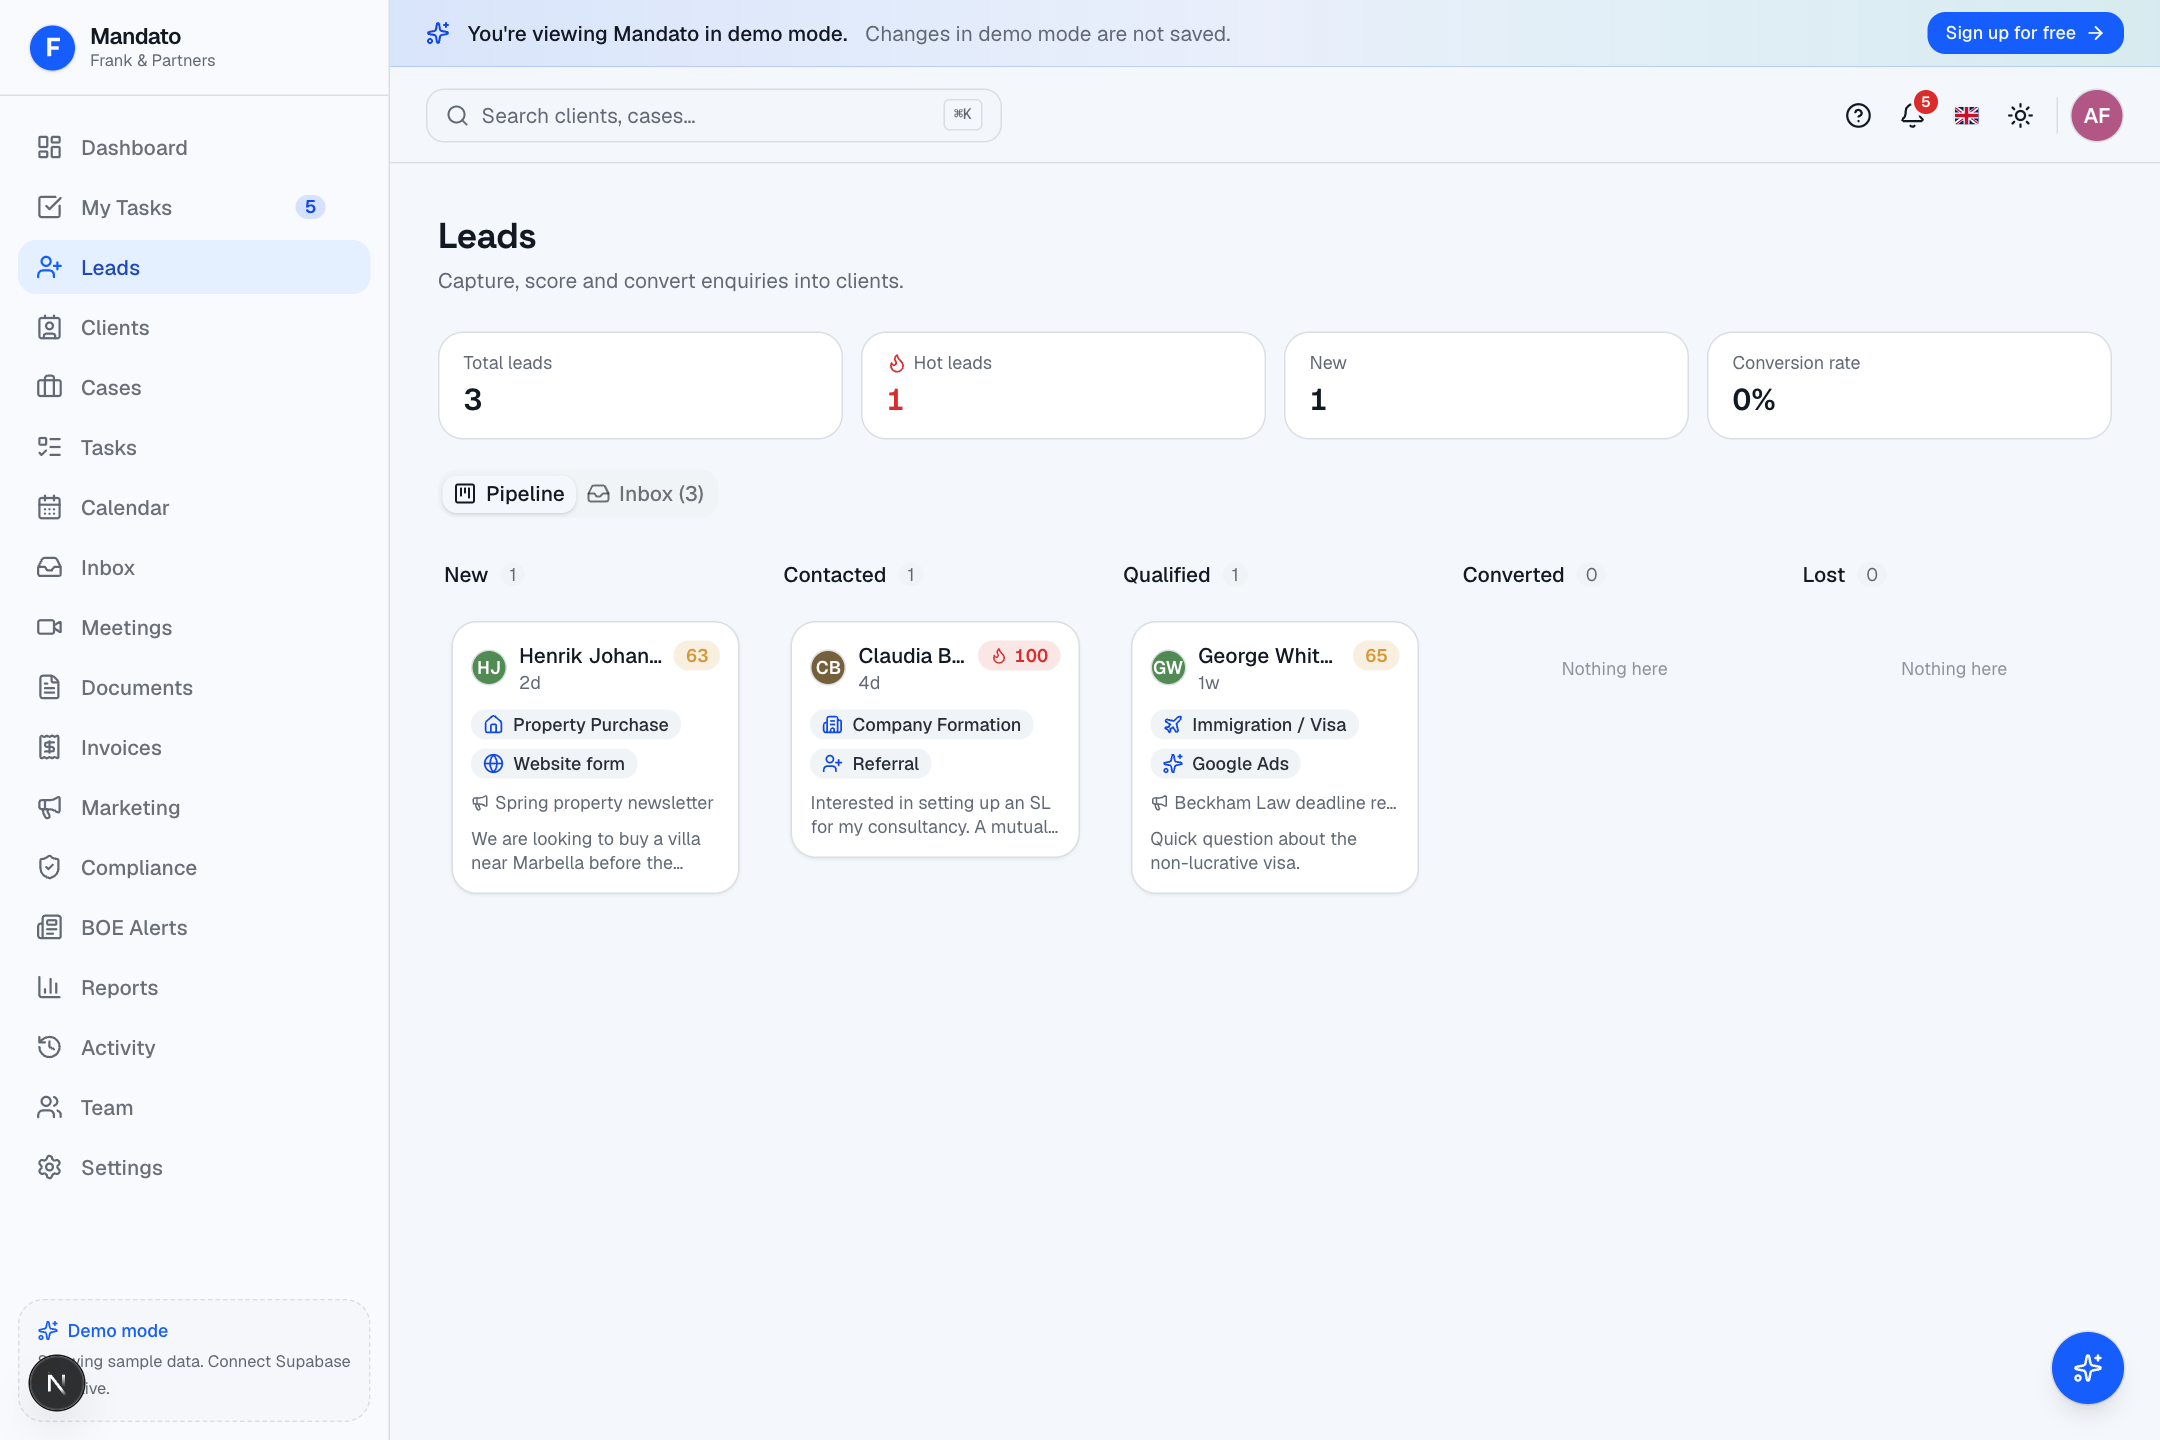This screenshot has height=1440, width=2160.
Task: Click the Contacted column header
Action: pos(835,575)
